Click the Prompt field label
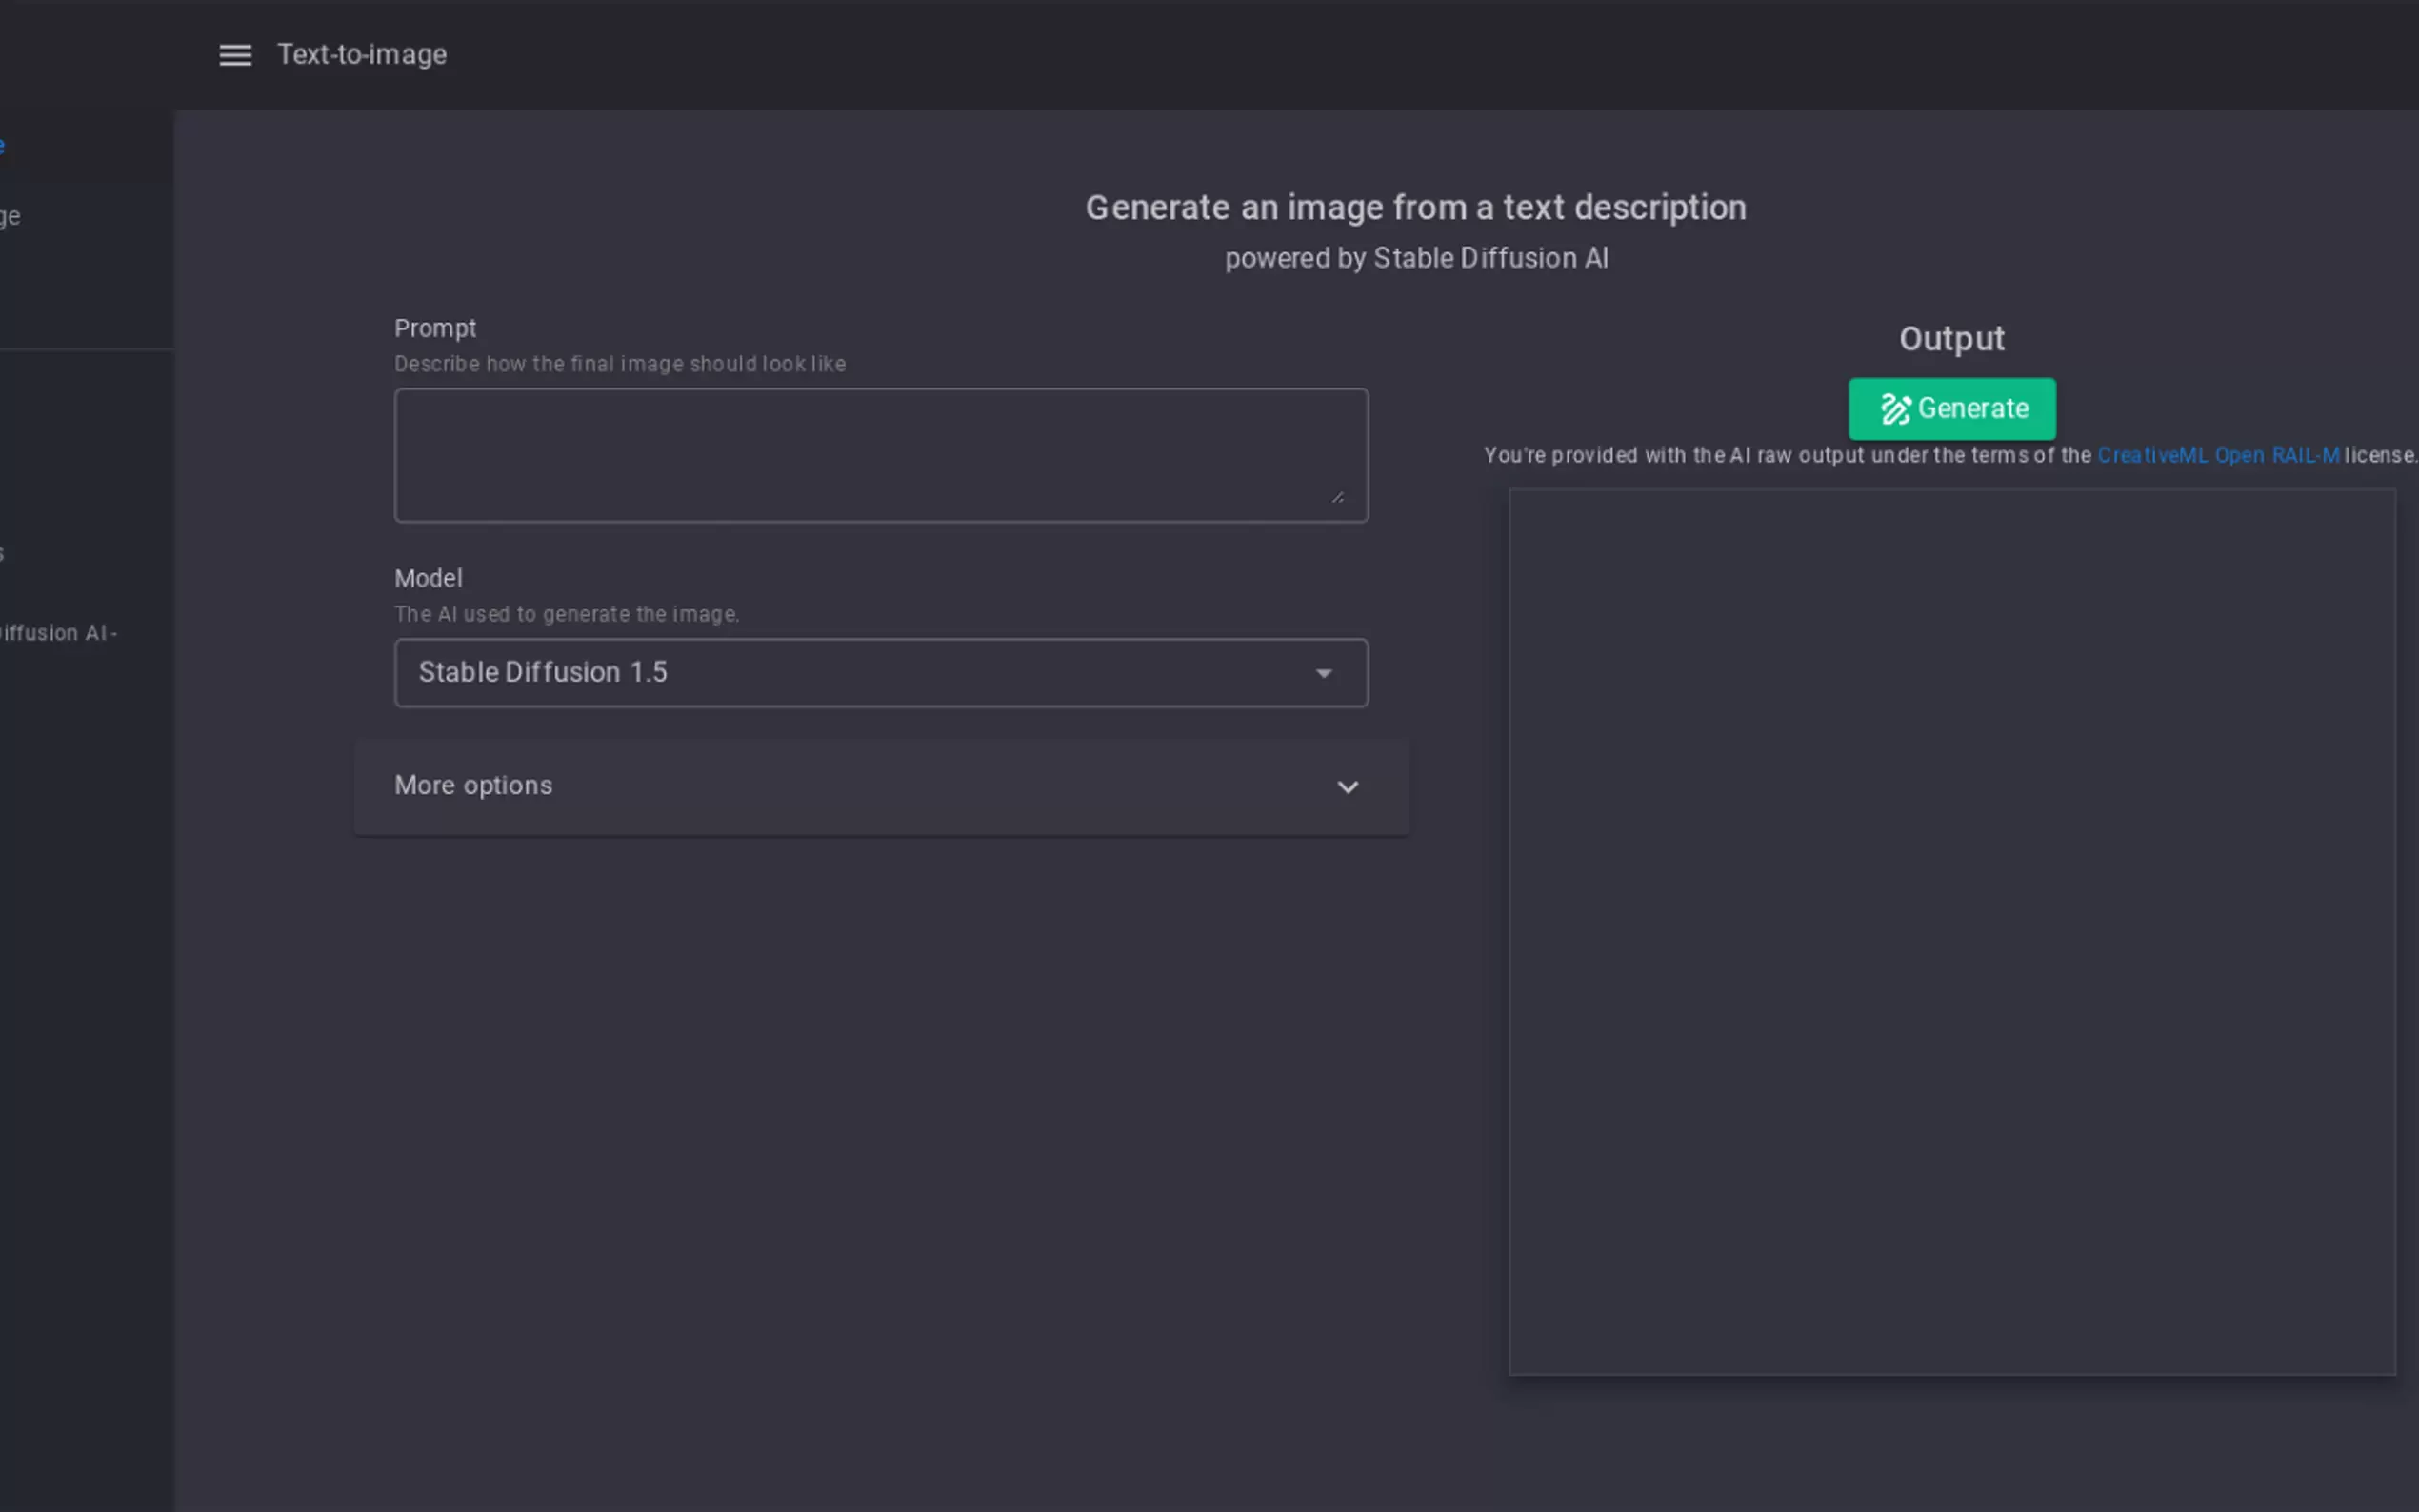Viewport: 2419px width, 1512px height. coord(435,328)
